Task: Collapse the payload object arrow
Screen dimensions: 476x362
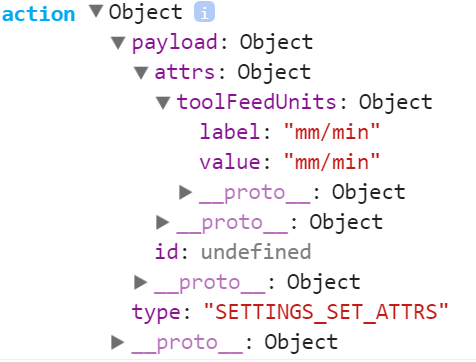Action: [x=118, y=43]
